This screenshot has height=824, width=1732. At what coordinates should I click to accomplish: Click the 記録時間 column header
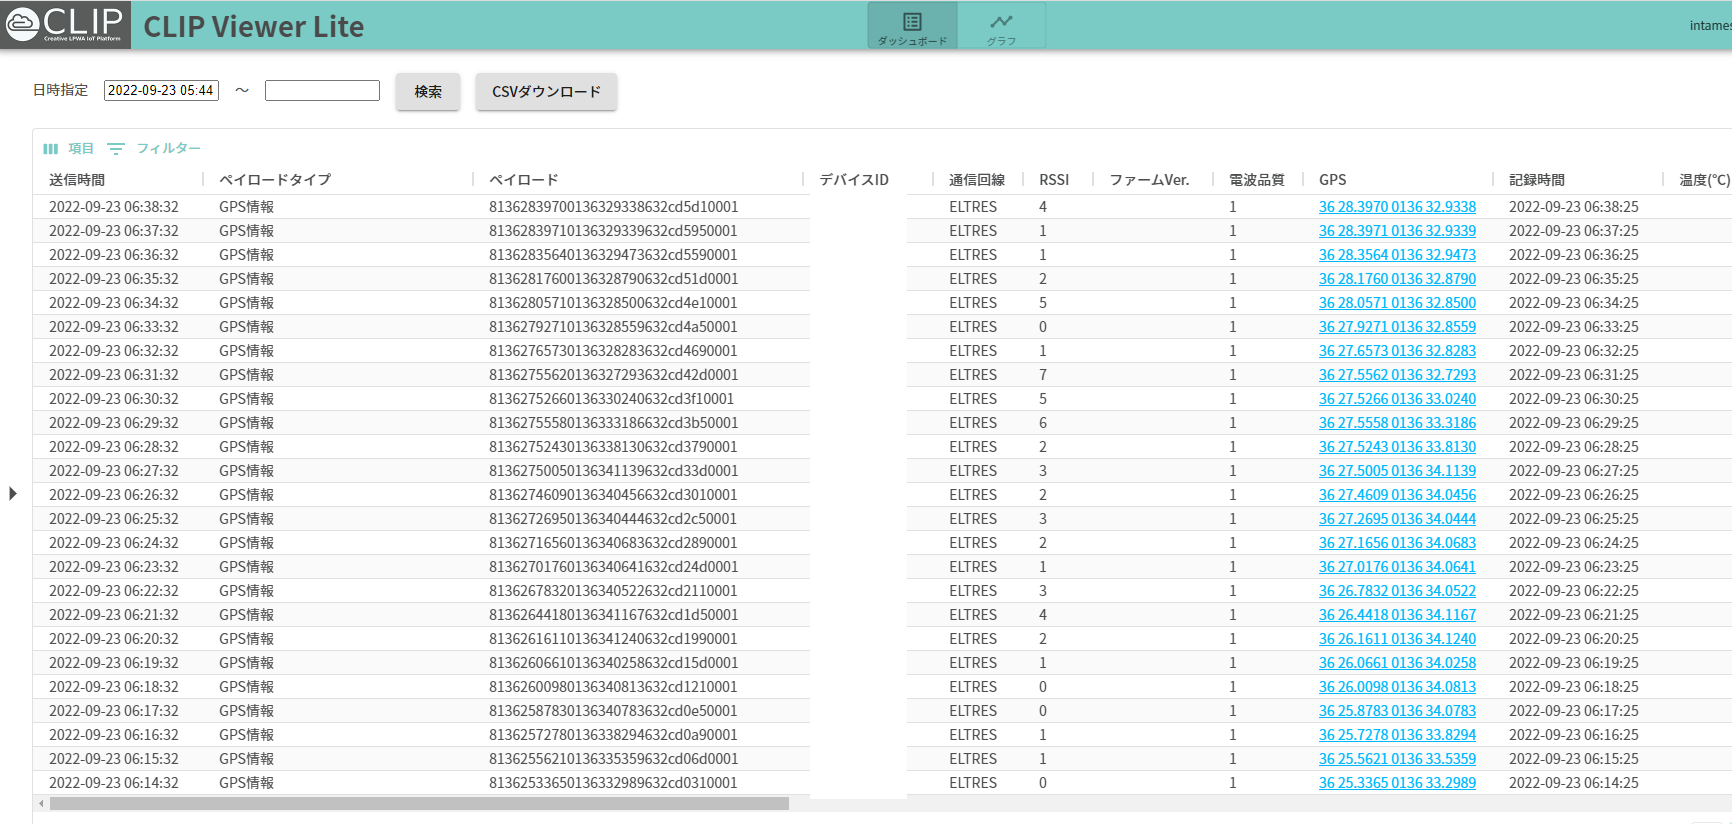[1537, 180]
